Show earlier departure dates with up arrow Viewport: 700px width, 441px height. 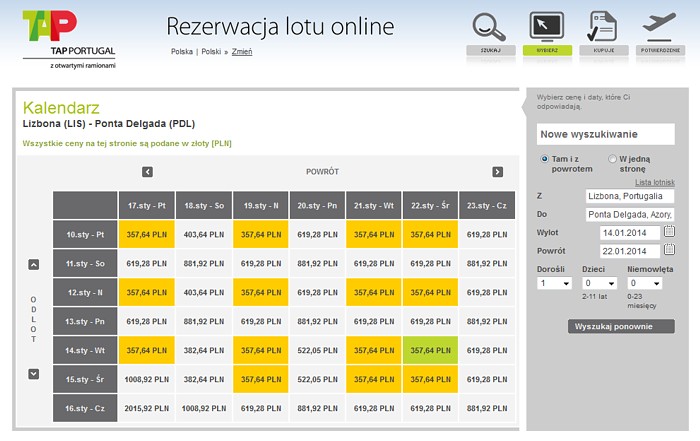tap(33, 264)
